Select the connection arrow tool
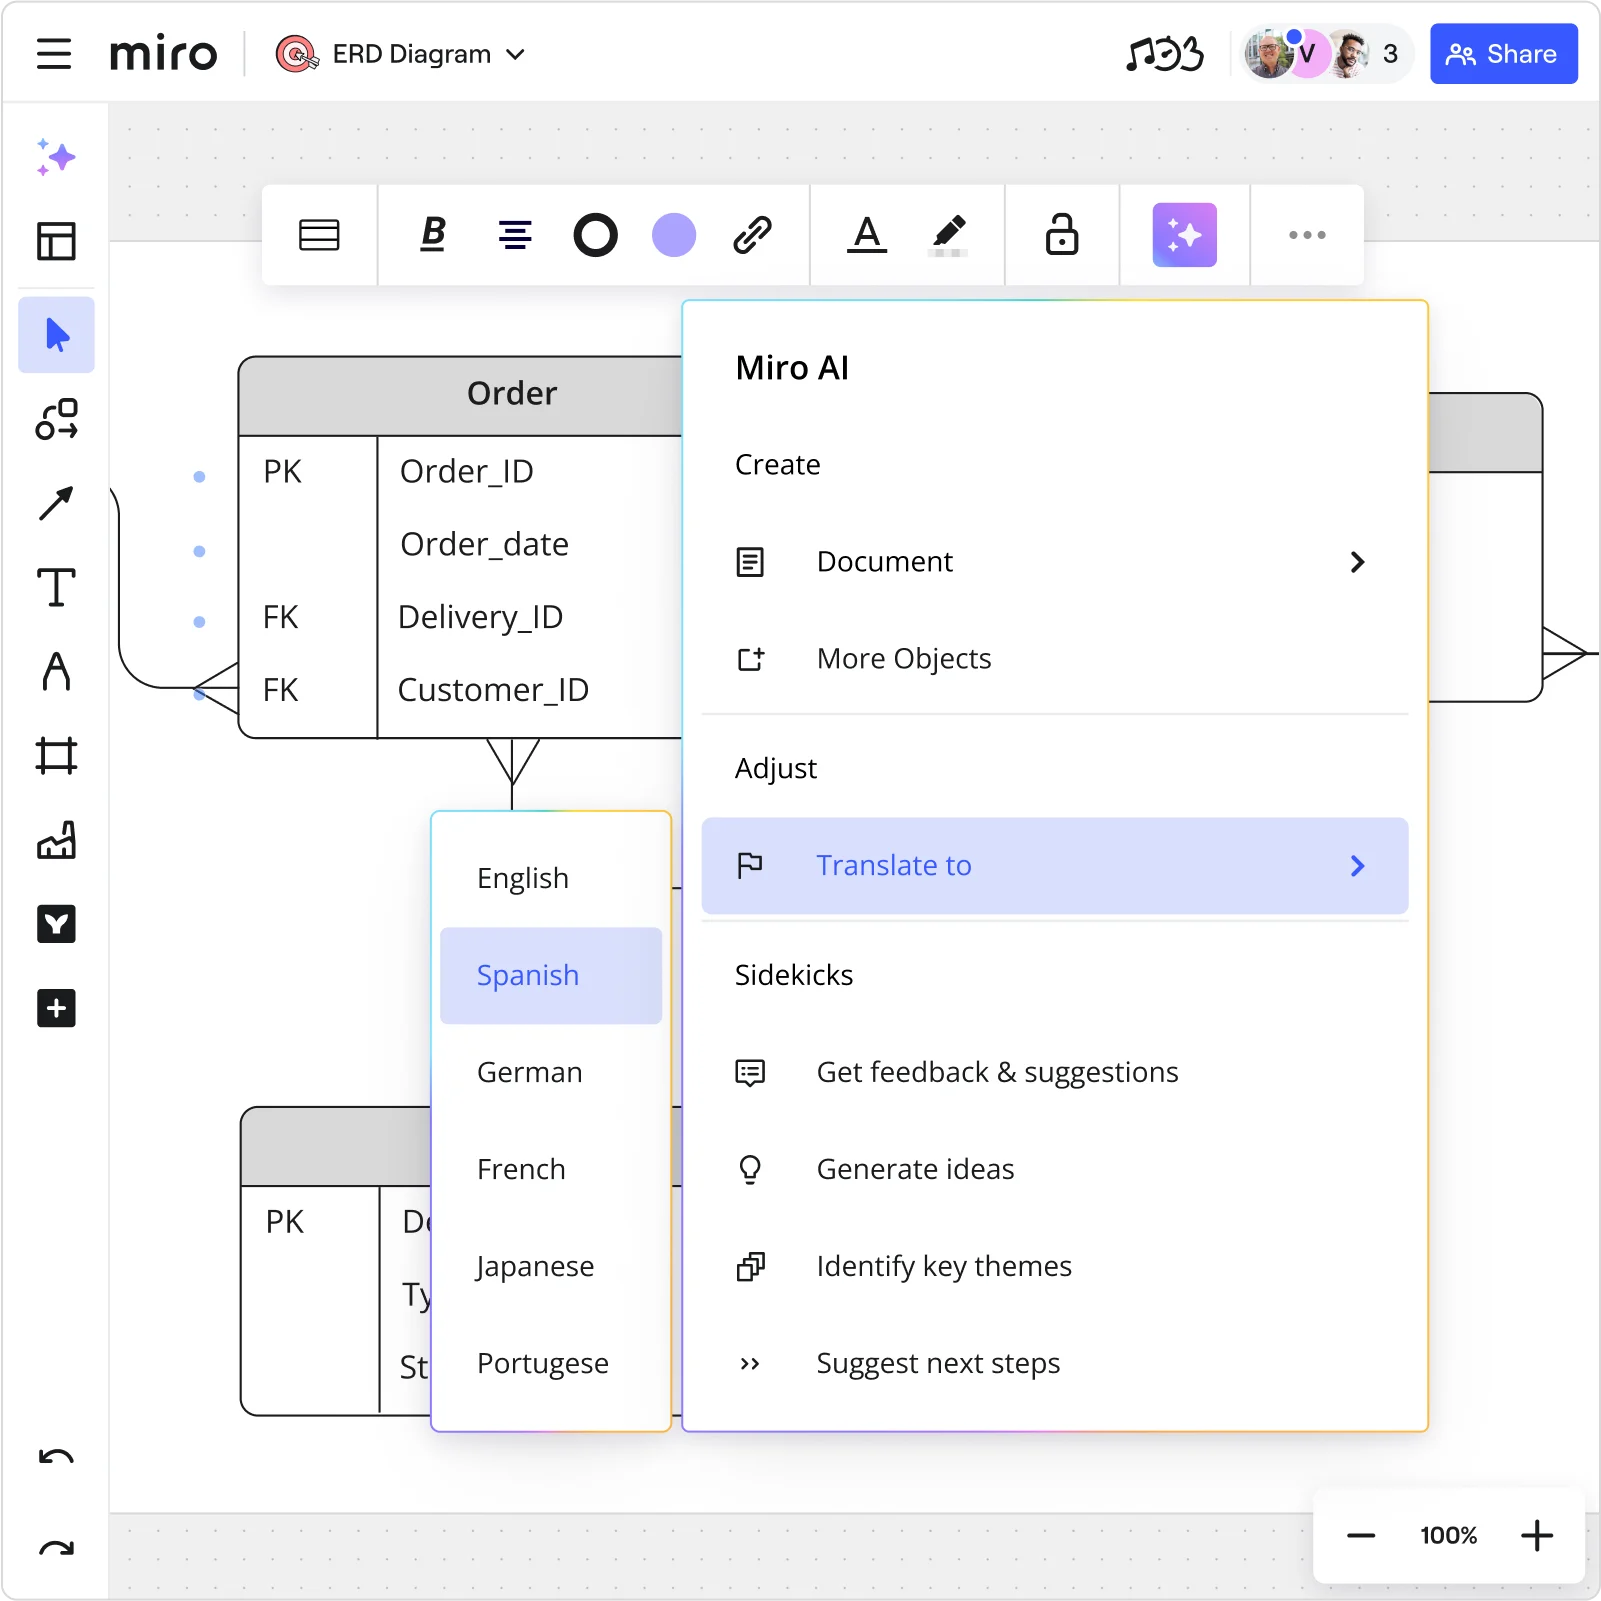This screenshot has width=1601, height=1601. tap(56, 503)
